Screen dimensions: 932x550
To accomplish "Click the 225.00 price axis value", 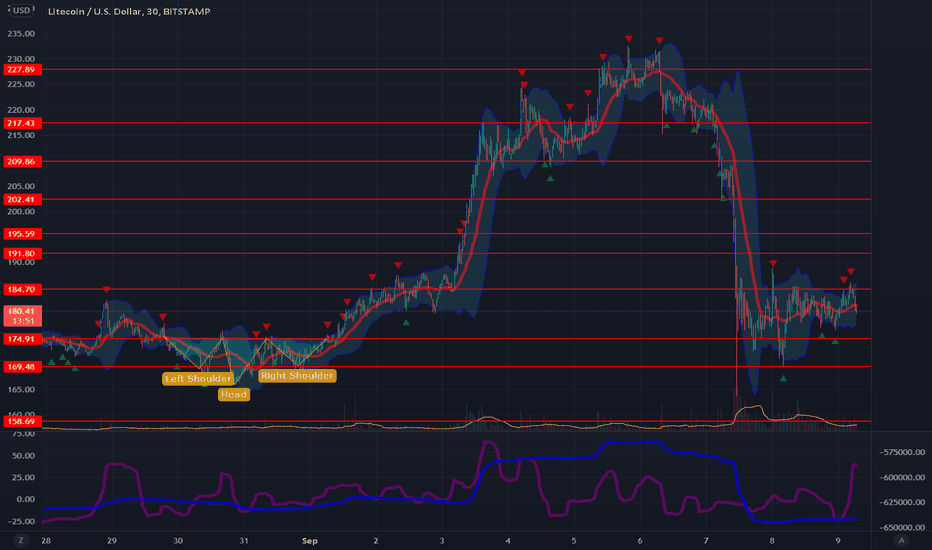I will [21, 84].
